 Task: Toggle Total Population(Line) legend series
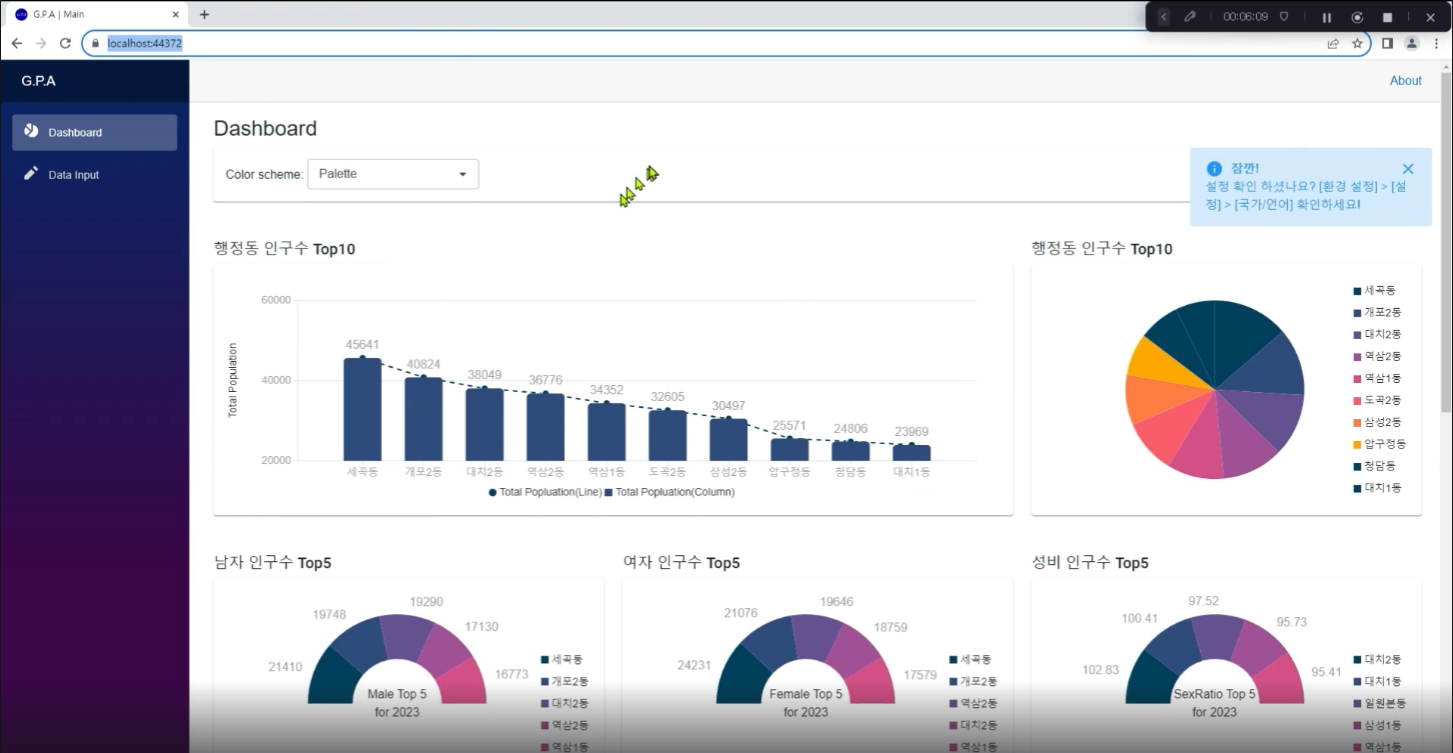tap(545, 492)
